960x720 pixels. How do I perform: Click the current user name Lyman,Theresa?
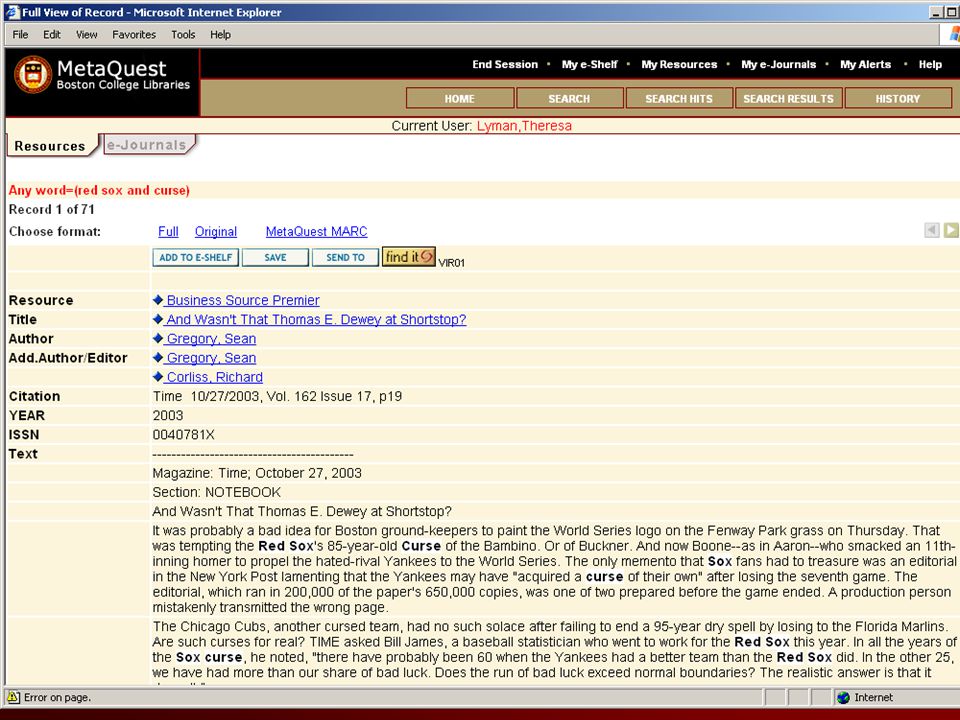tap(524, 126)
